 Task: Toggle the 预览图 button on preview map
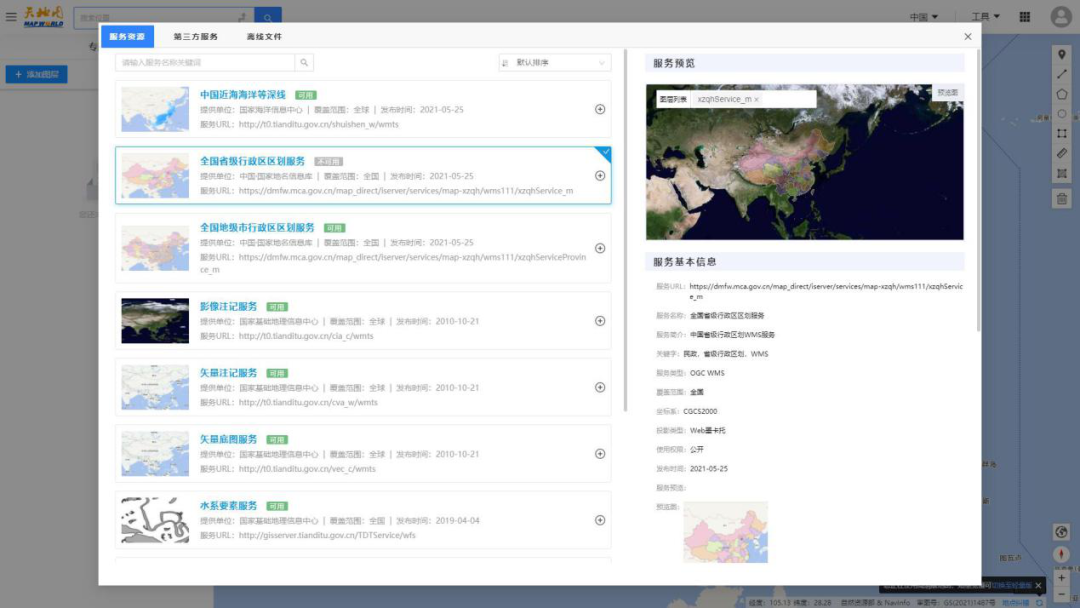point(947,93)
